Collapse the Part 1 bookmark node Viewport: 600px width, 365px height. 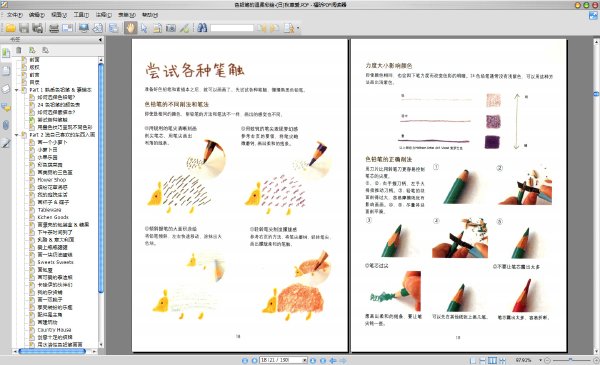pos(16,90)
